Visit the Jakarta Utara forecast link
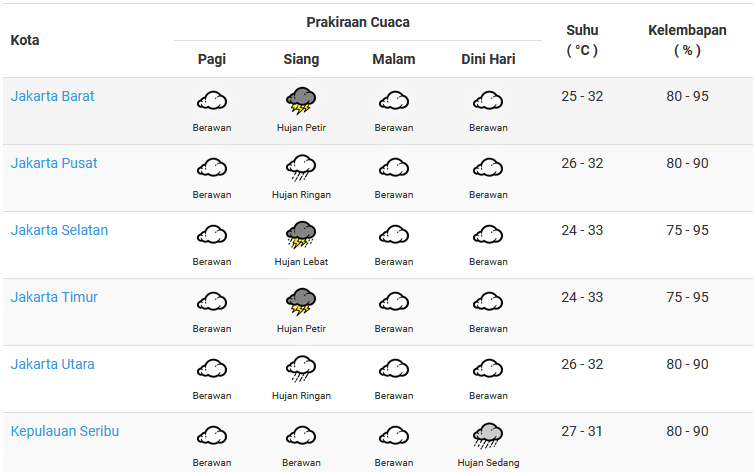Screen dimensions: 754x472 53,365
